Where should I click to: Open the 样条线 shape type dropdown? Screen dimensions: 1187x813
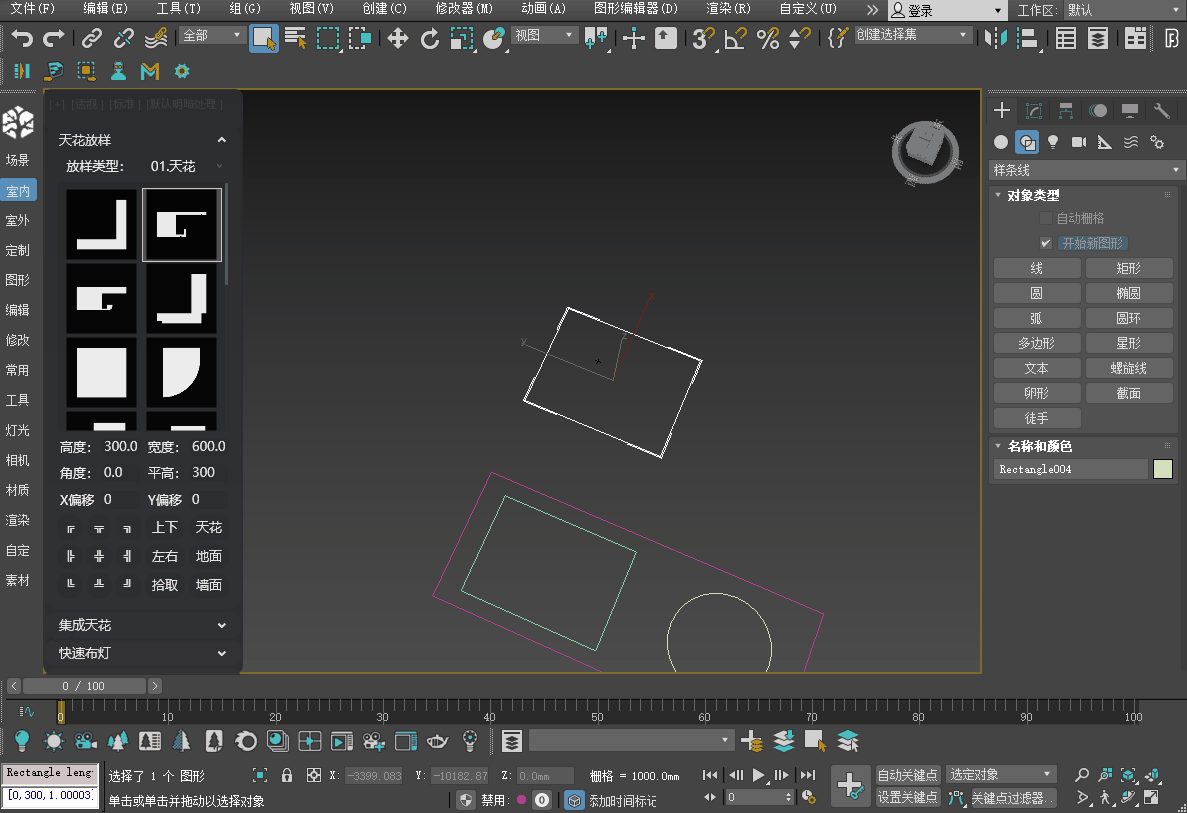pyautogui.click(x=1086, y=170)
